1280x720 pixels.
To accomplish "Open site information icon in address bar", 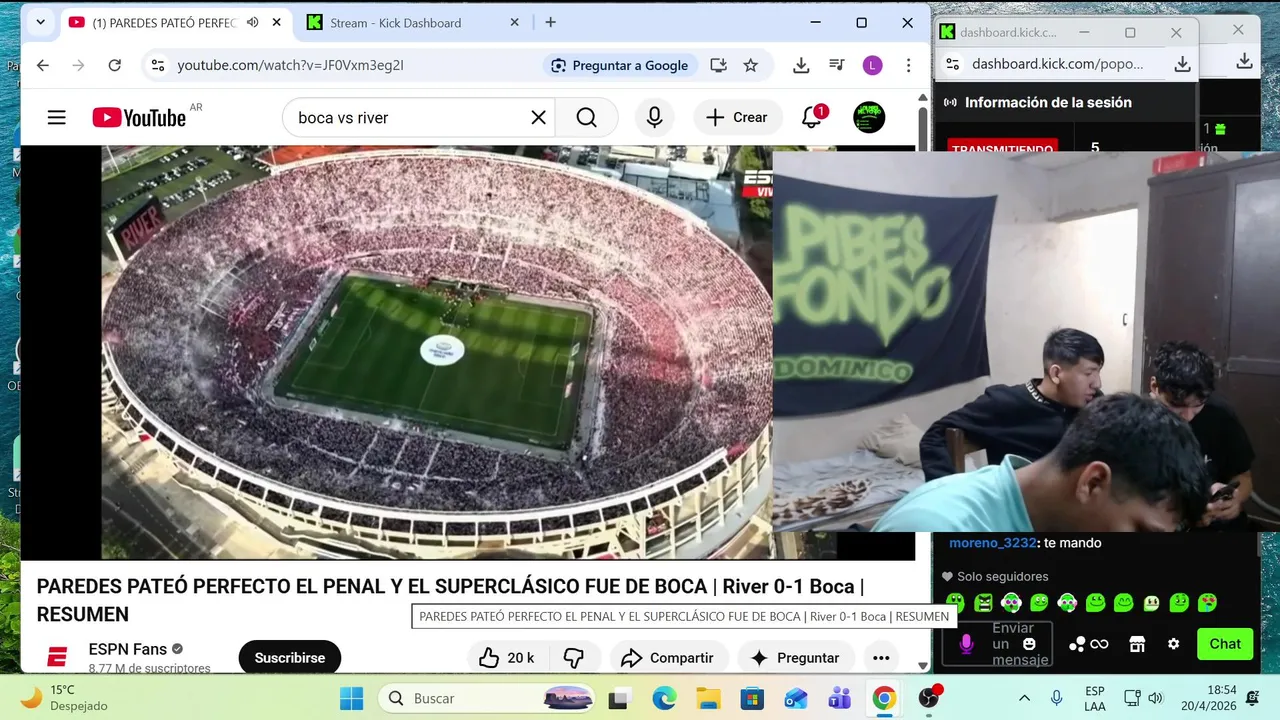I will (x=157, y=65).
